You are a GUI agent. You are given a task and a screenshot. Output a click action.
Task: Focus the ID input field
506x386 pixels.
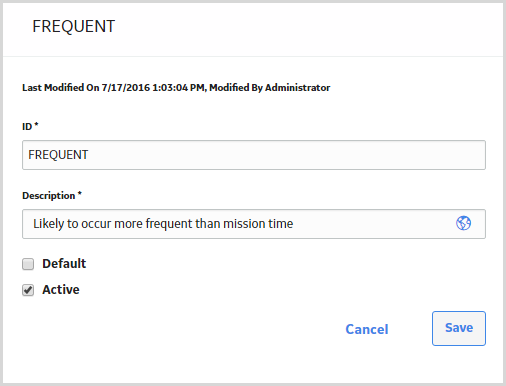[254, 155]
